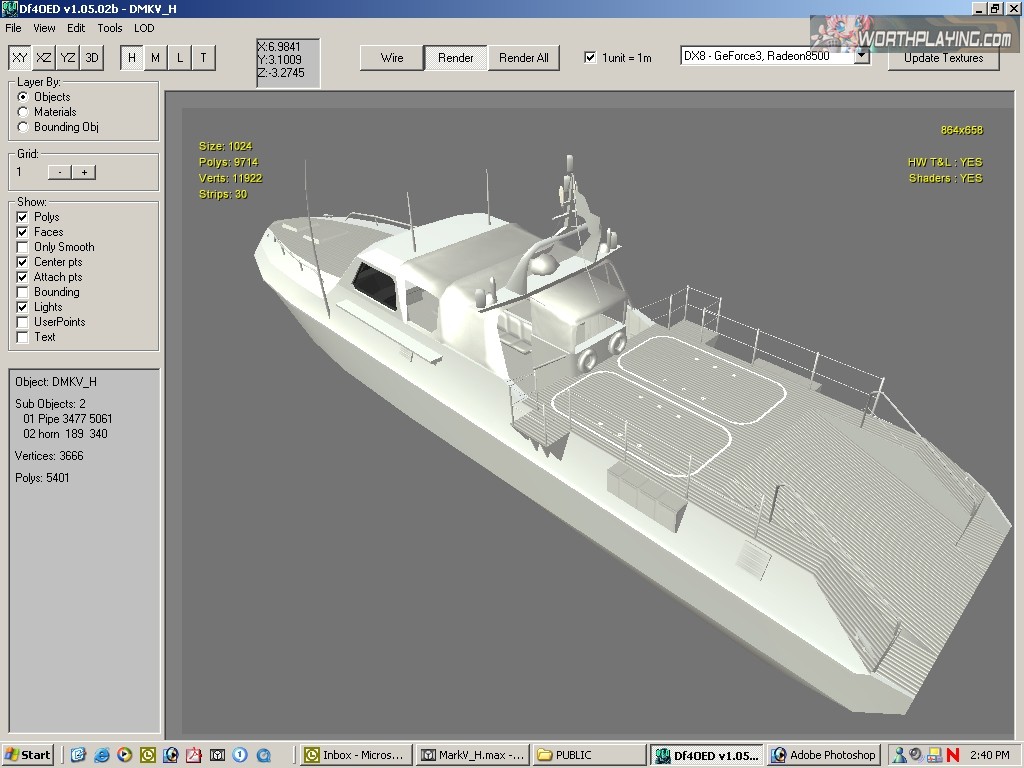Increase grid size with plus button
This screenshot has height=768, width=1024.
85,172
